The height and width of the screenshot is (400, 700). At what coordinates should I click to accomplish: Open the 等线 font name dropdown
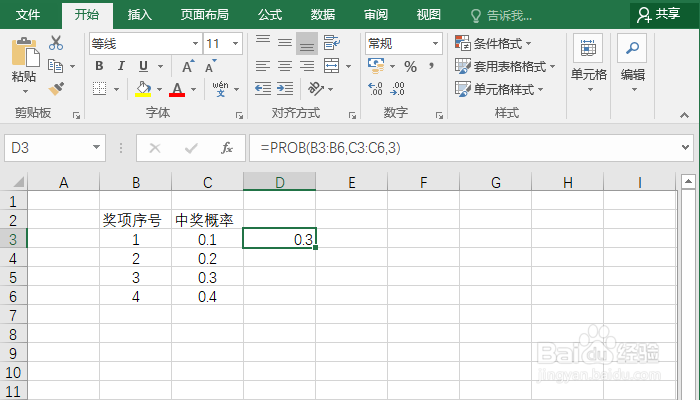(x=195, y=43)
